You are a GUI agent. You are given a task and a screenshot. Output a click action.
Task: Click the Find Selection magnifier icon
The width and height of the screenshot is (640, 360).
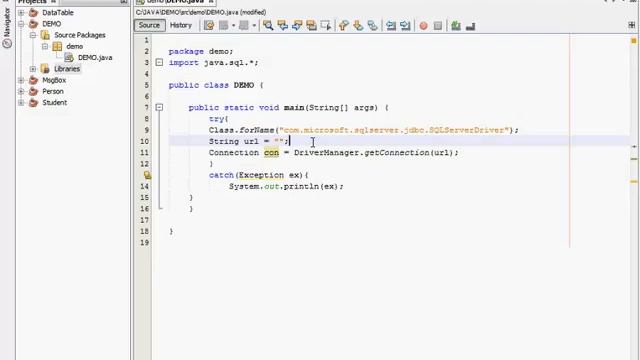268,26
